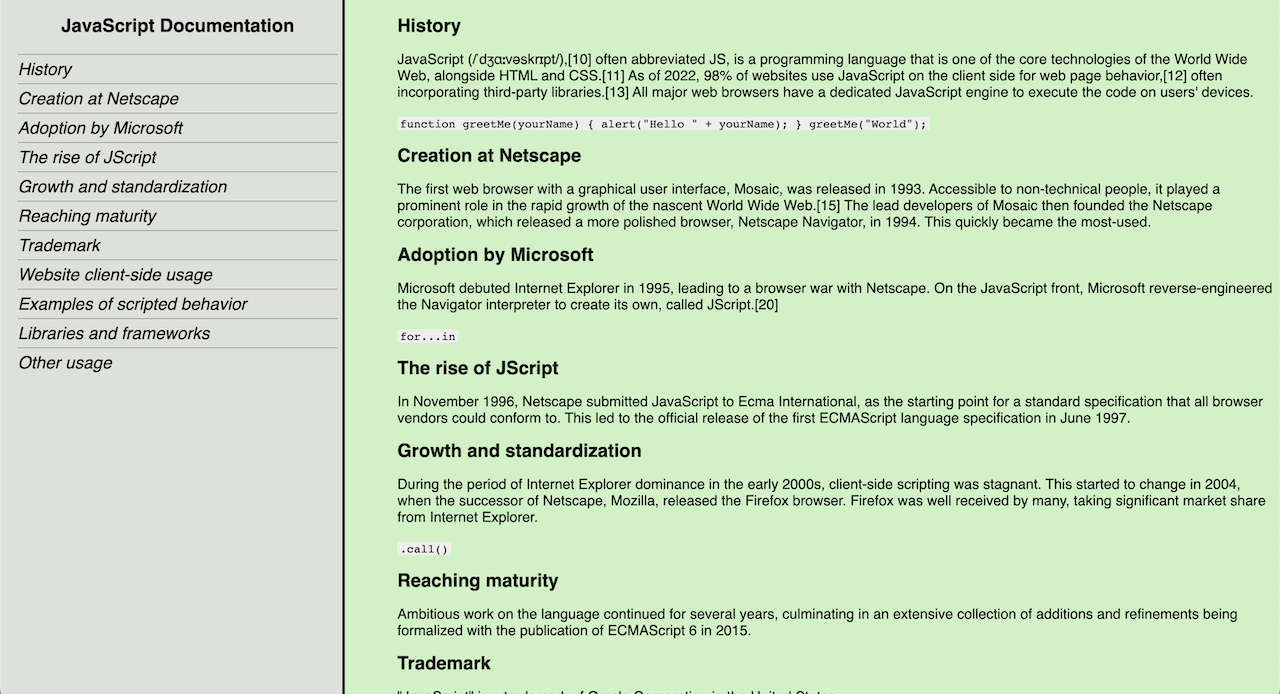The width and height of the screenshot is (1280, 694).
Task: Click the for...in code snippet
Action: coord(427,336)
